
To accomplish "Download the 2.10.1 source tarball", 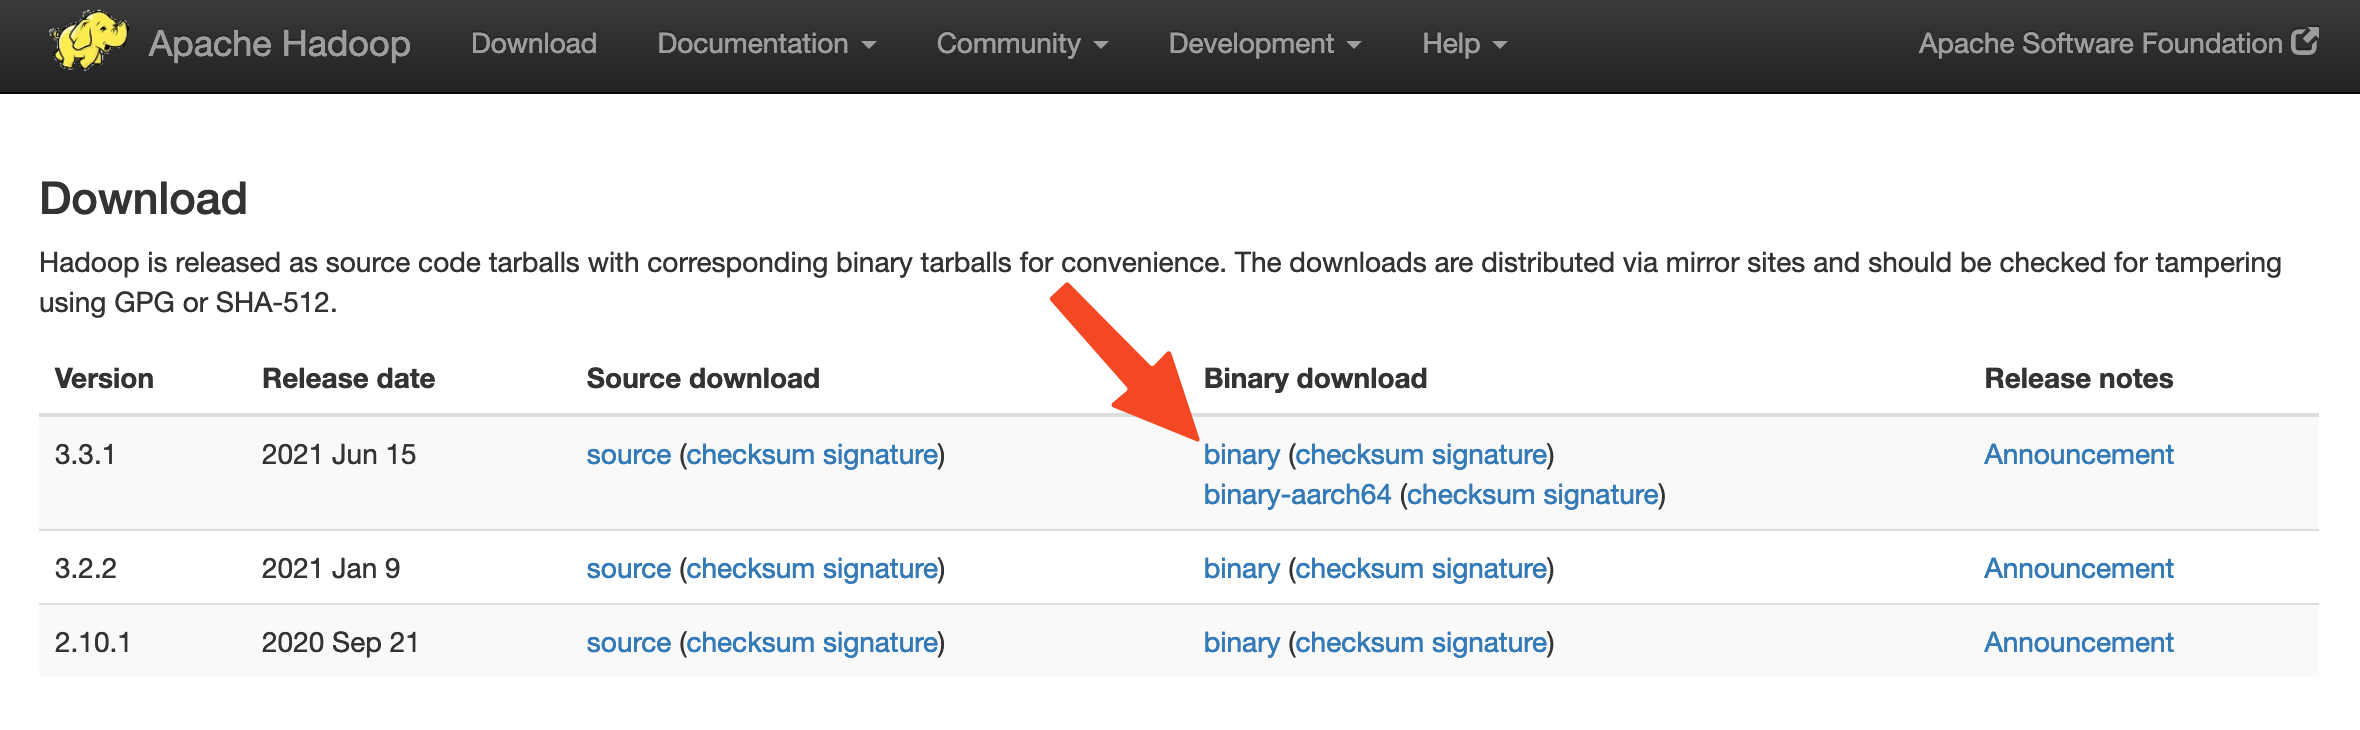I will [x=628, y=643].
